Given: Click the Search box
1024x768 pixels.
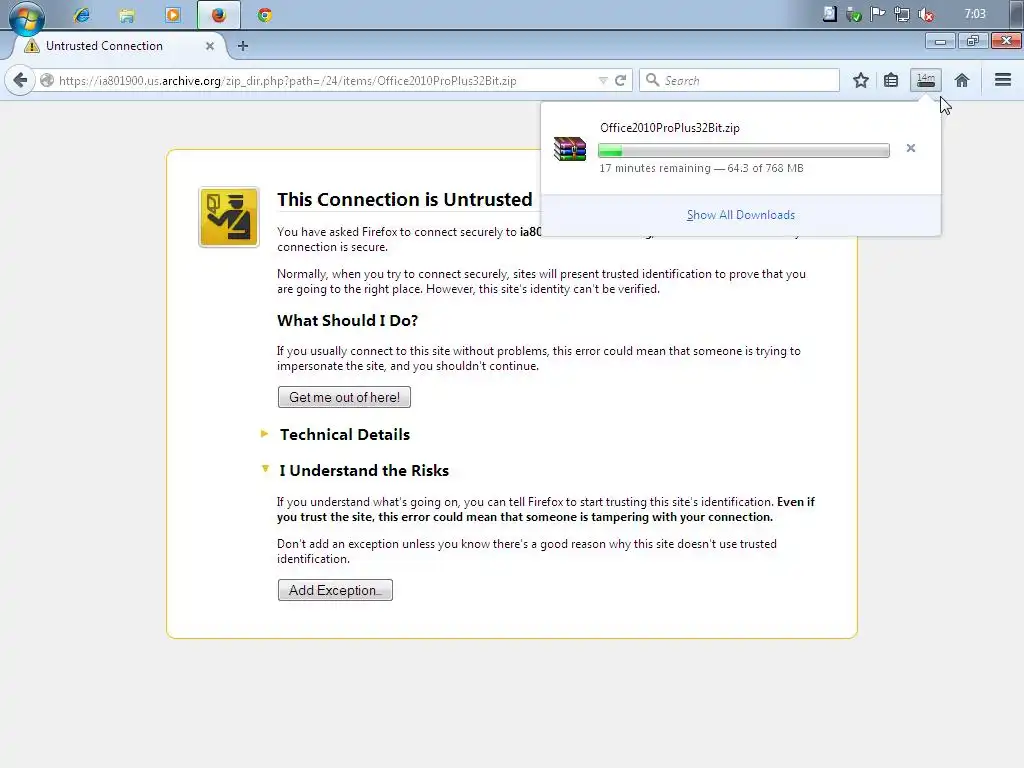Looking at the screenshot, I should coord(739,80).
